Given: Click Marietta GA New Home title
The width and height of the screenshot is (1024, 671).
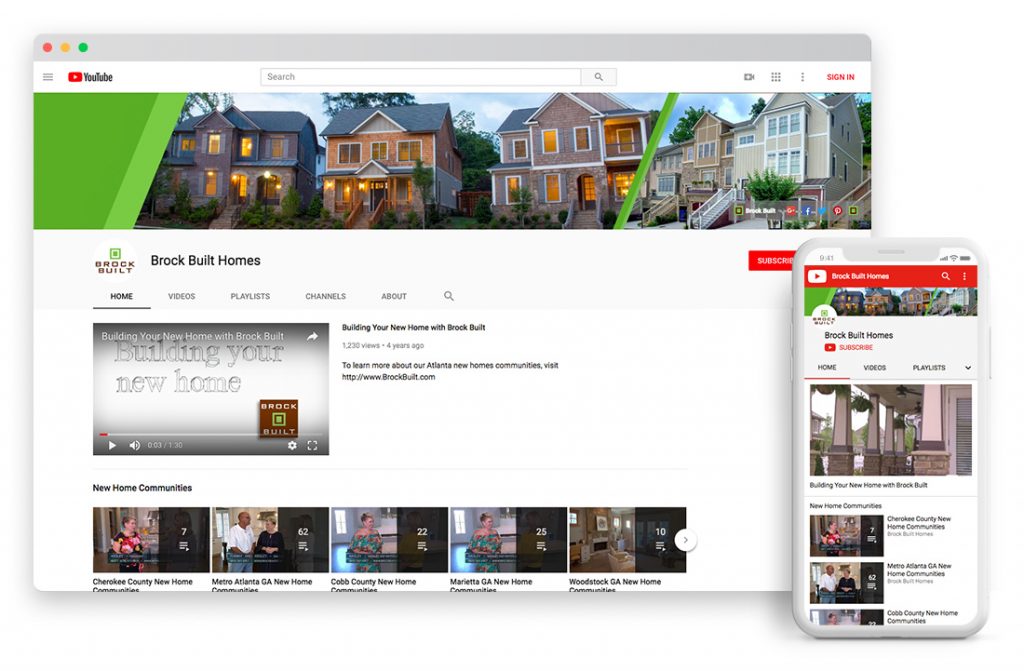Looking at the screenshot, I should 491,585.
